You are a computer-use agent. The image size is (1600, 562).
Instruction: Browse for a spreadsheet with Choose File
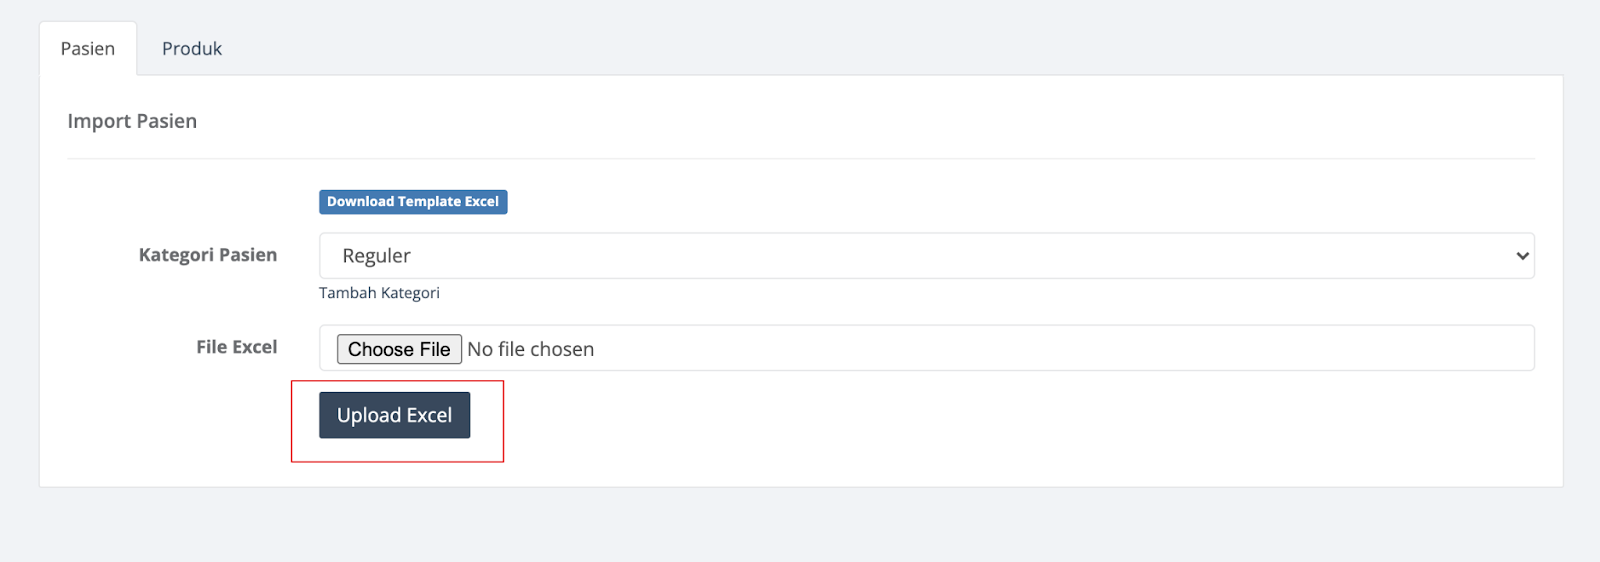pos(399,349)
